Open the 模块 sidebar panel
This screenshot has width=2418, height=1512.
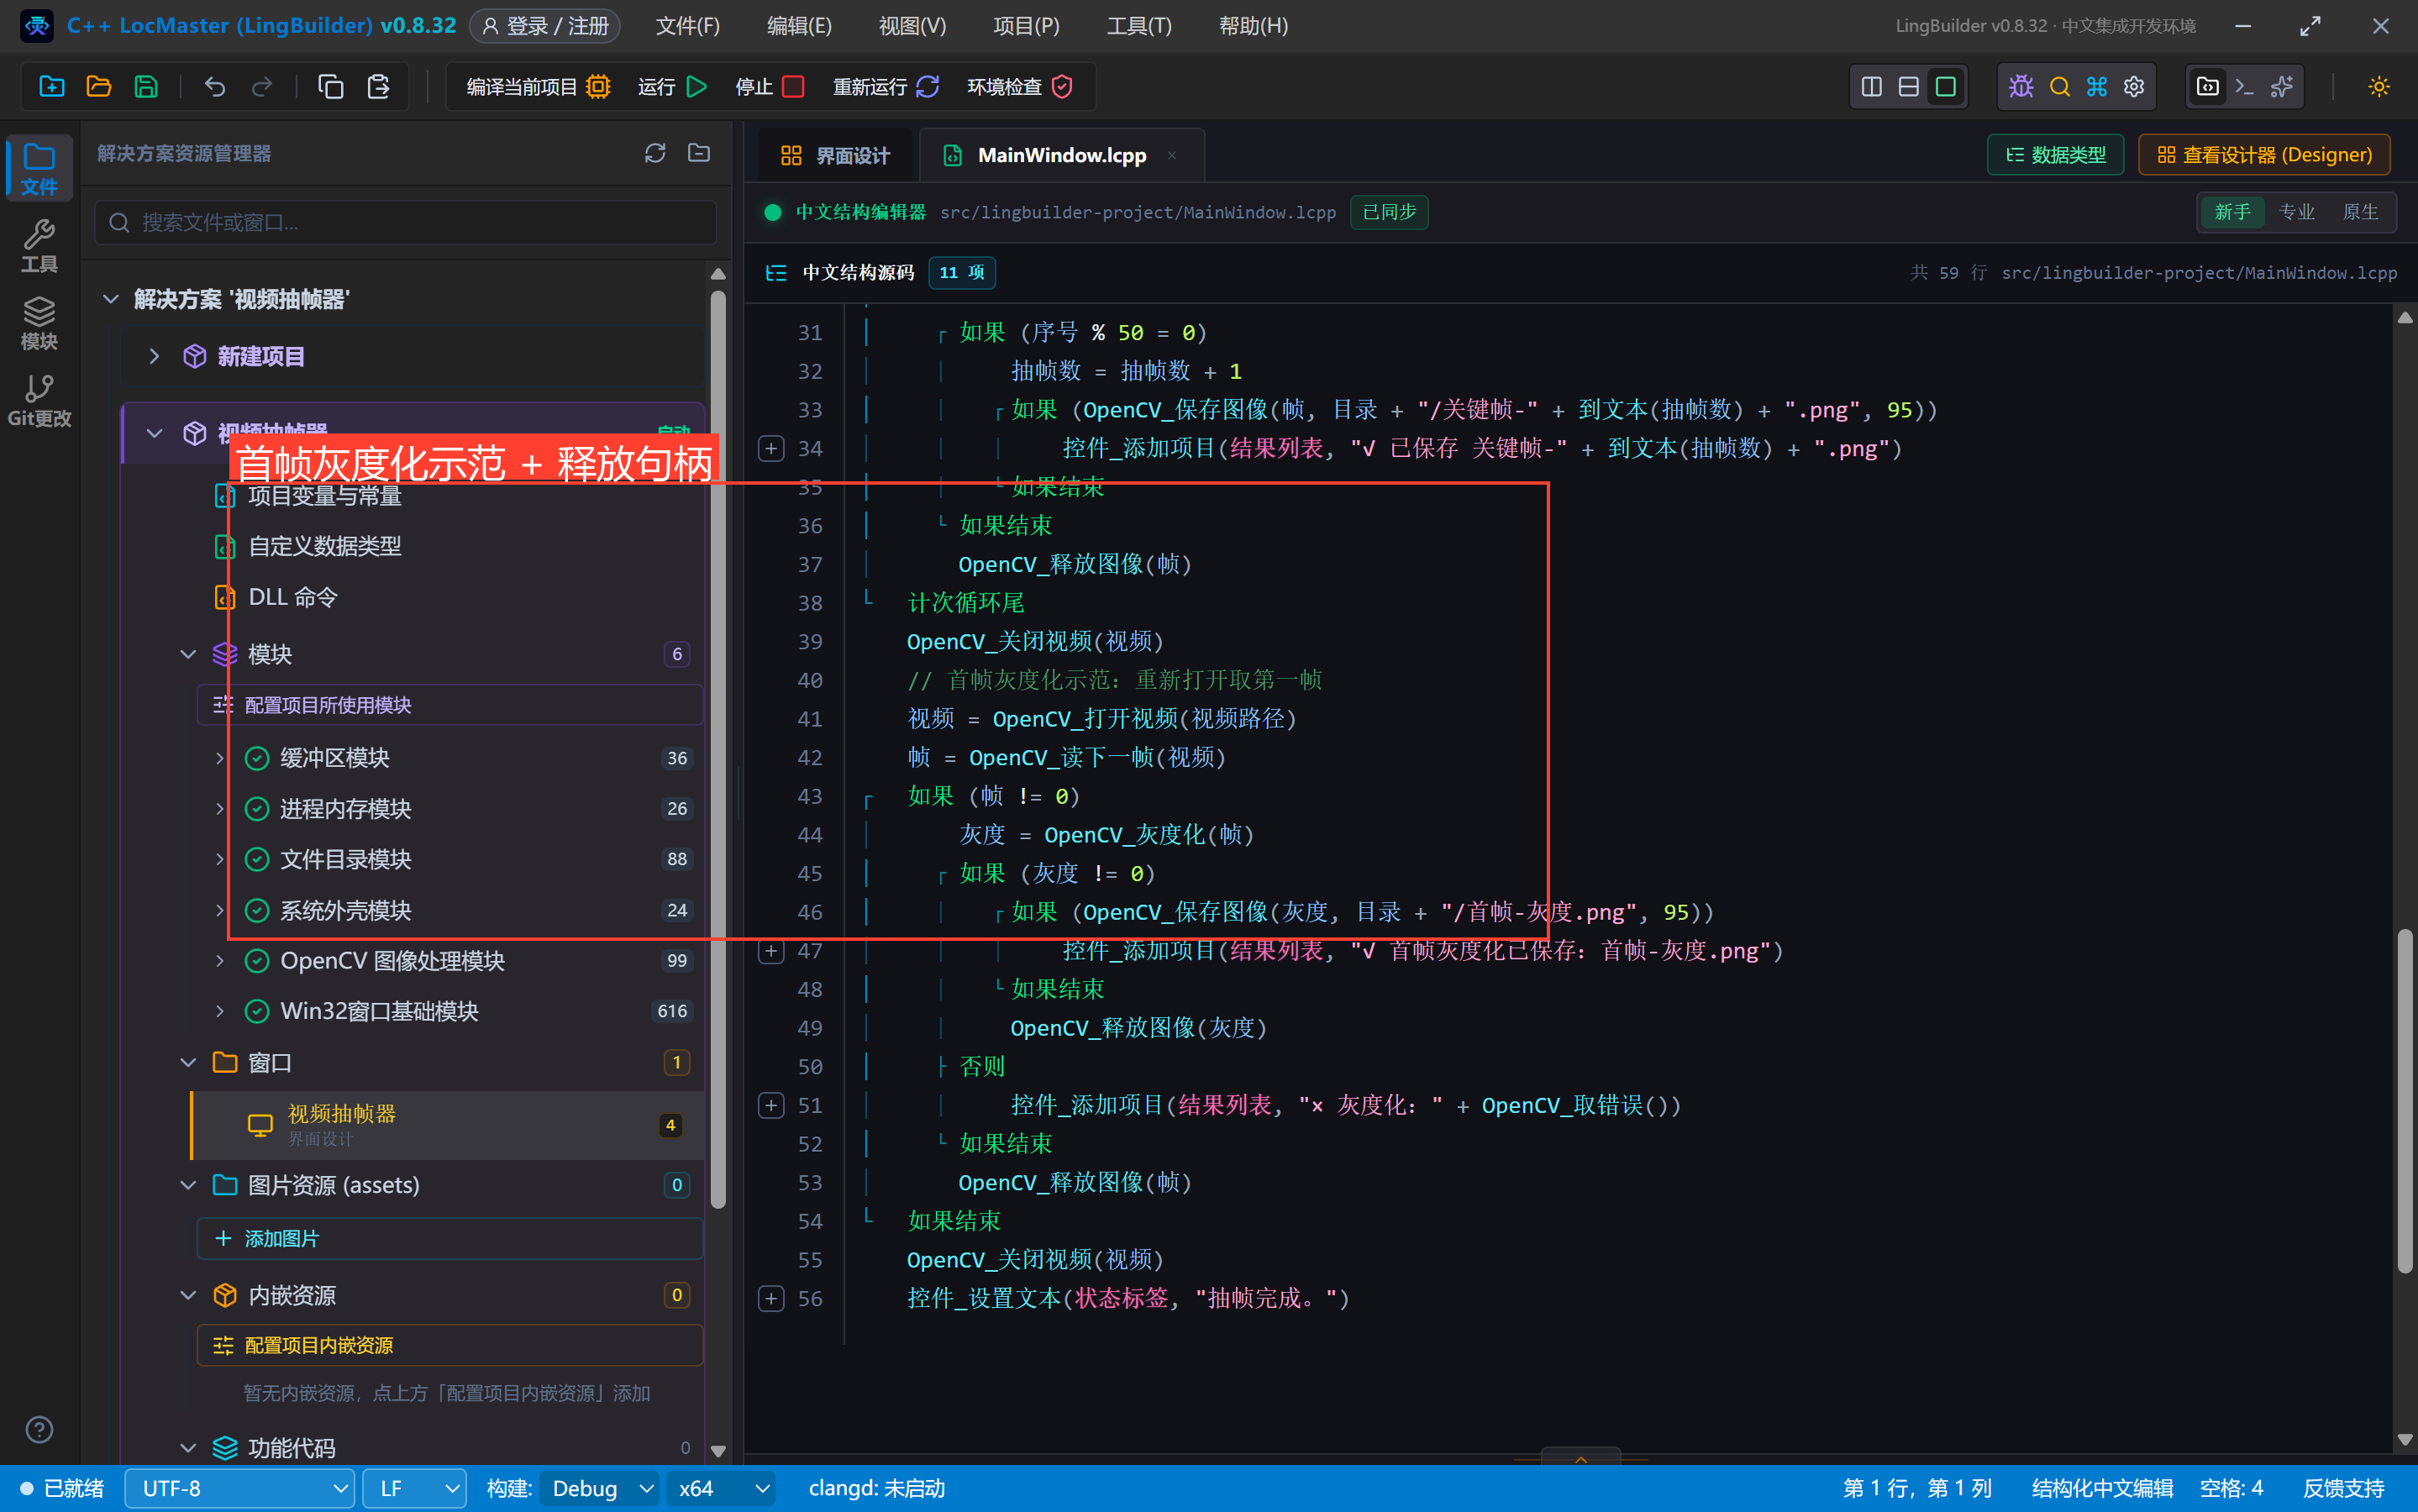point(39,324)
